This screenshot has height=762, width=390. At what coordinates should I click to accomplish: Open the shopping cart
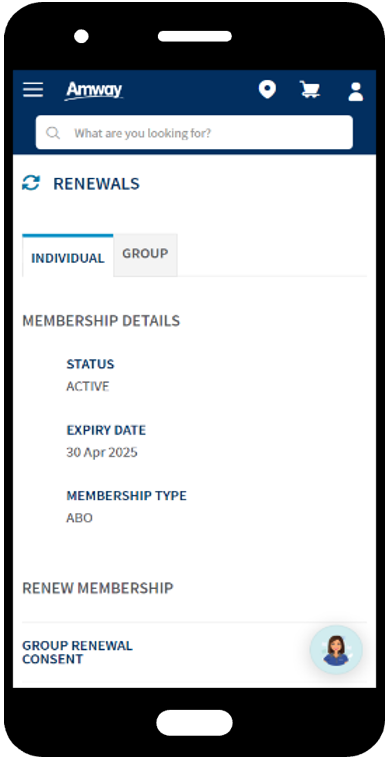(309, 89)
